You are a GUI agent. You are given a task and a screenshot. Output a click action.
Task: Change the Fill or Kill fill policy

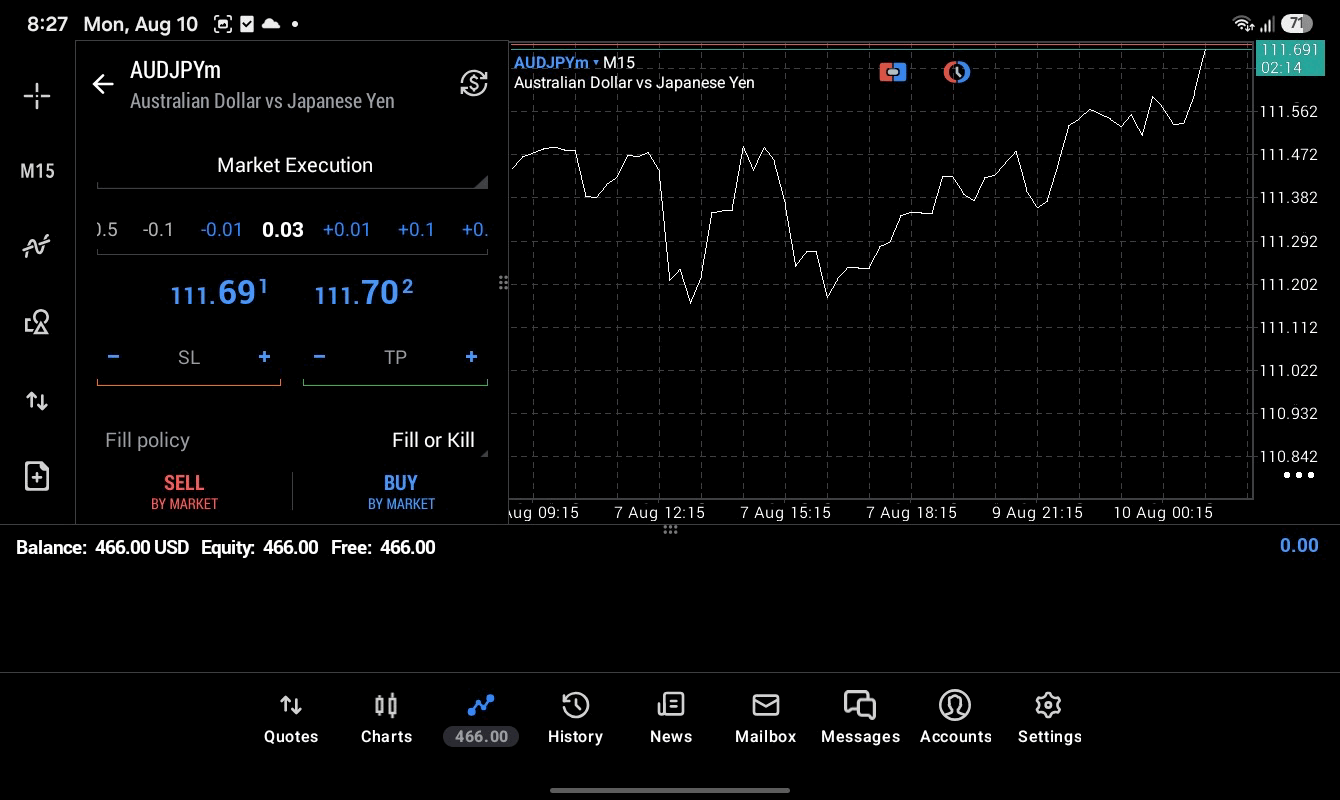pyautogui.click(x=433, y=440)
